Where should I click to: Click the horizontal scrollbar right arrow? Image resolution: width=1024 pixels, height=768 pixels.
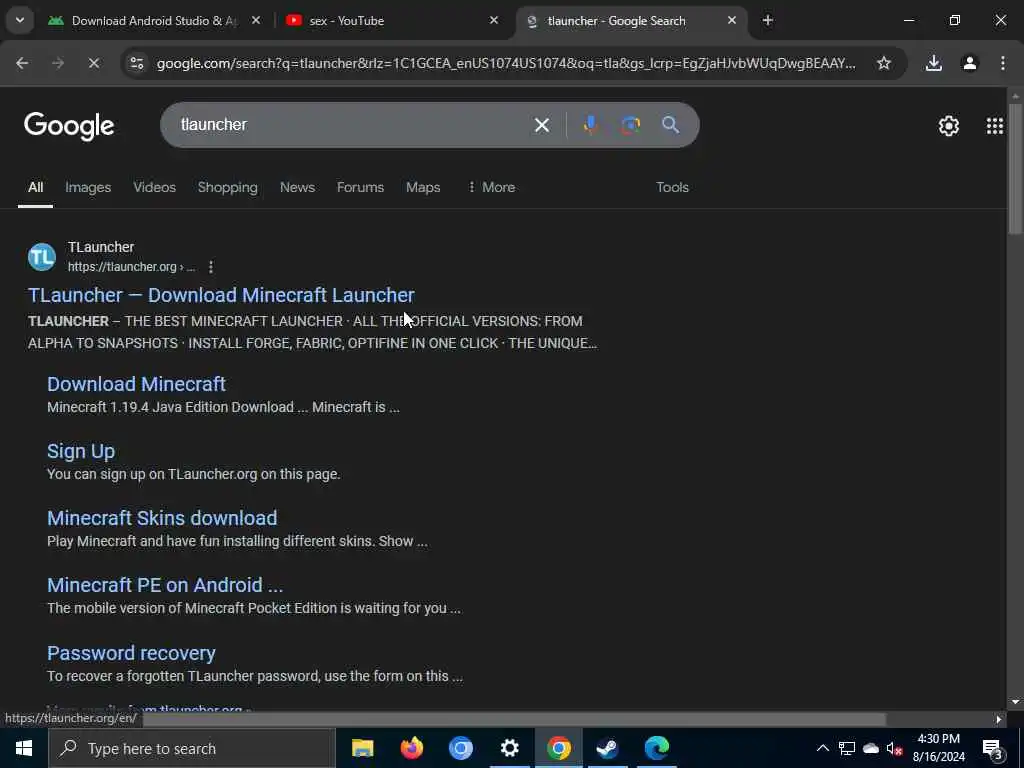click(x=999, y=720)
